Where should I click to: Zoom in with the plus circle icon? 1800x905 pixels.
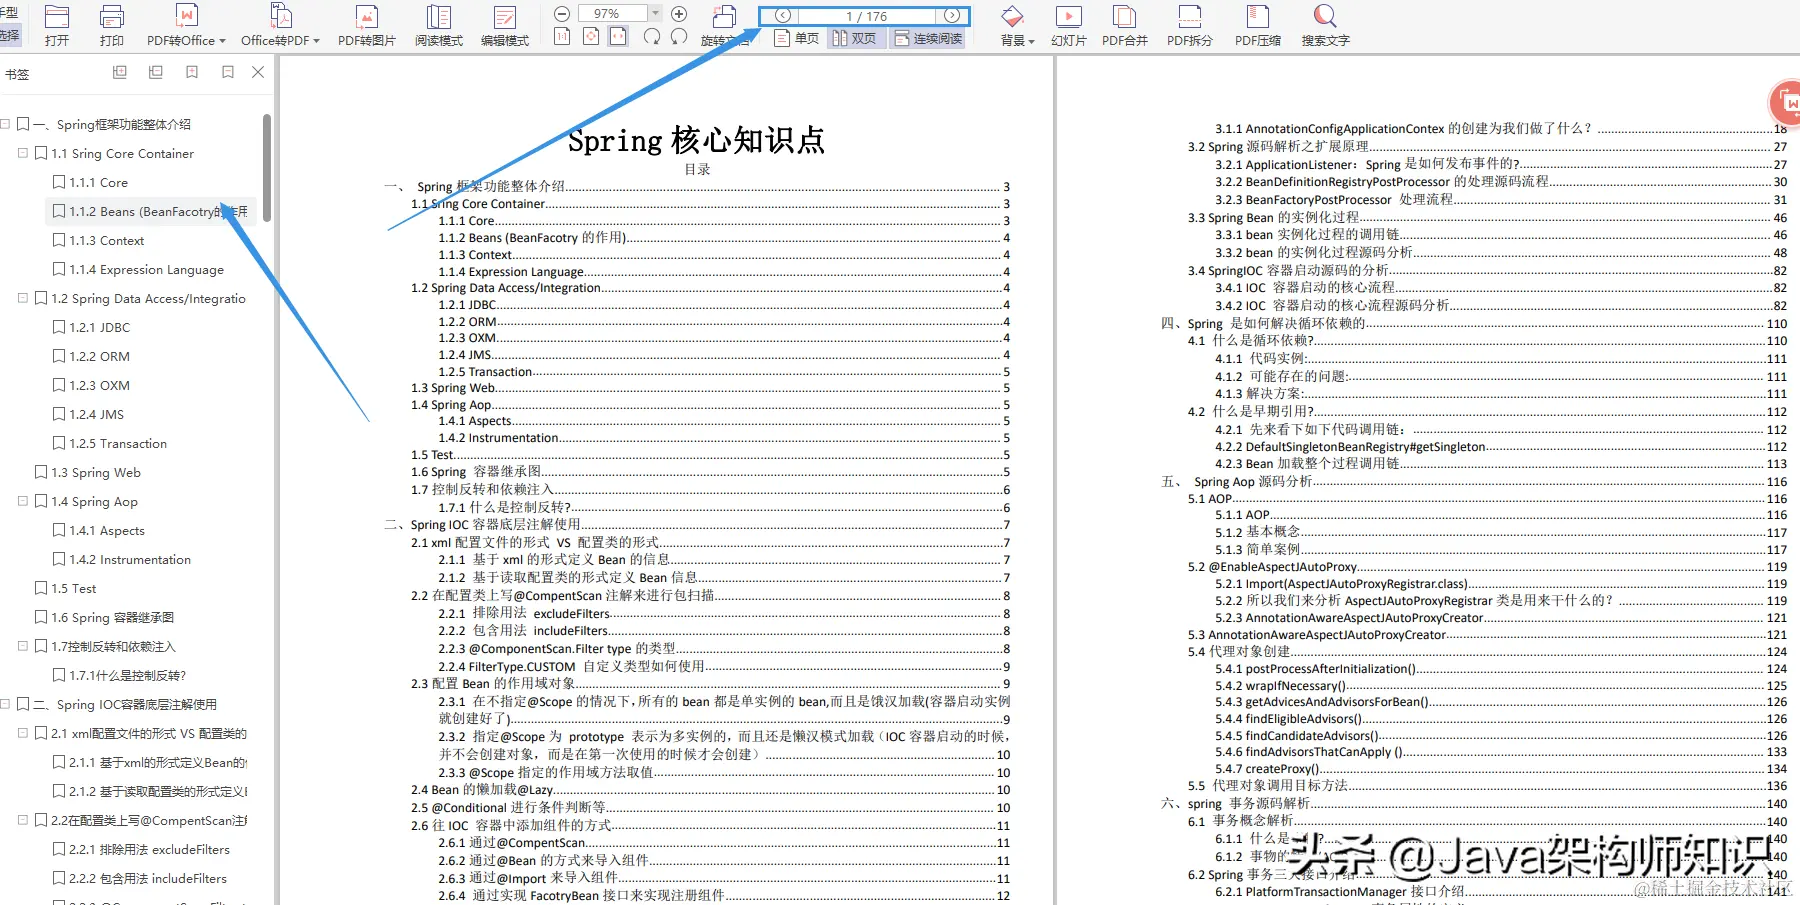[x=679, y=14]
